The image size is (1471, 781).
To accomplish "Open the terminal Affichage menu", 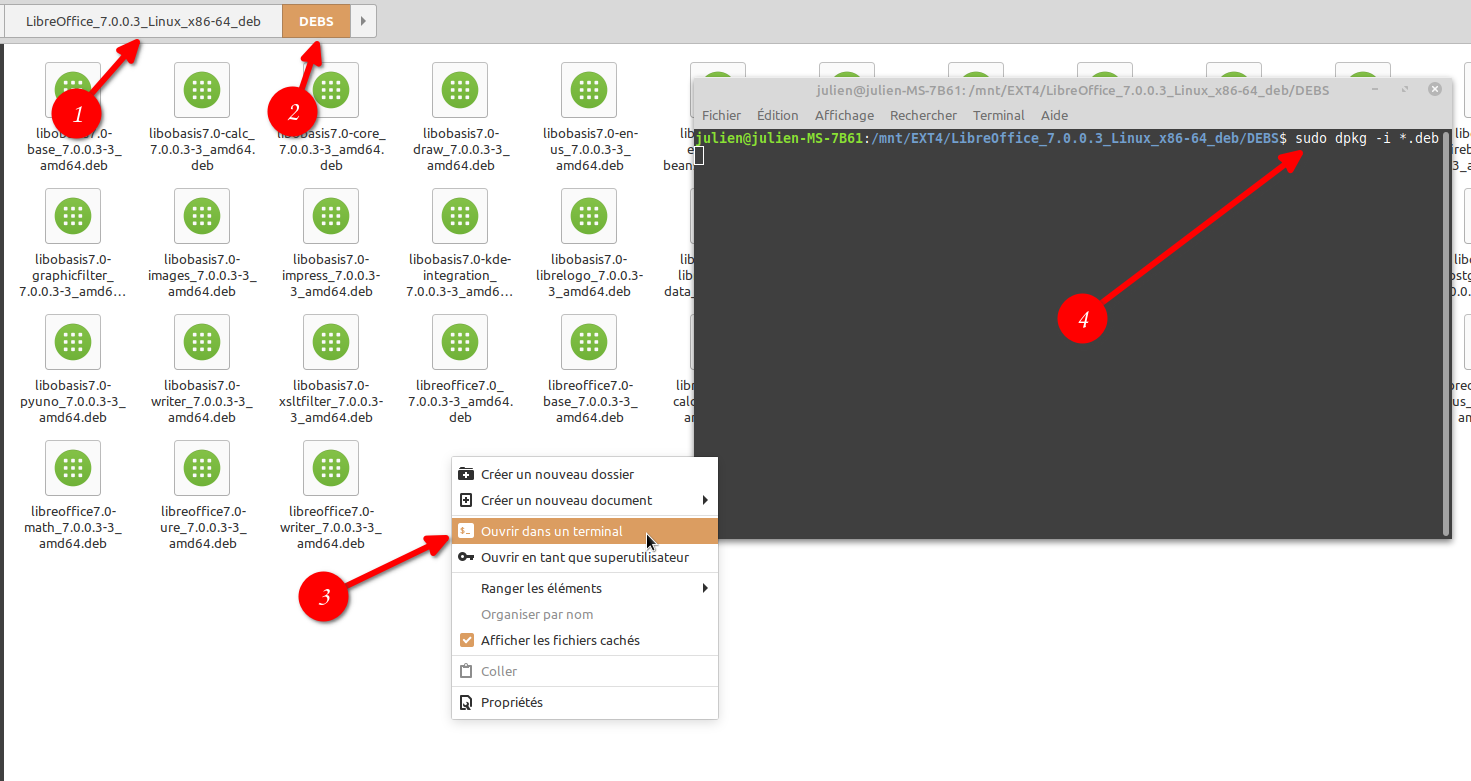I will tap(844, 115).
